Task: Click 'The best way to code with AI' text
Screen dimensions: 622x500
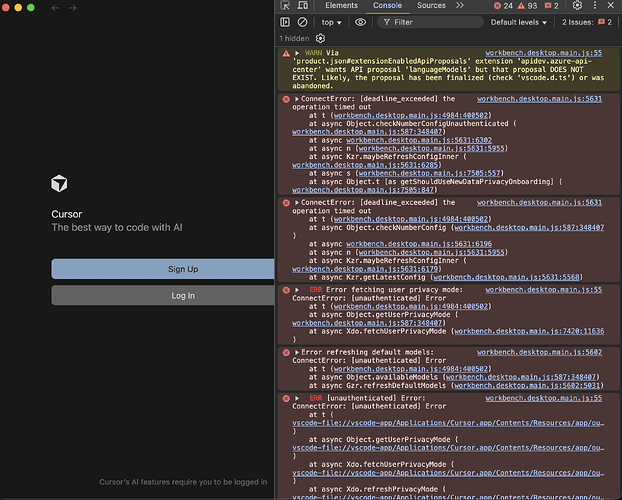Action: 117,227
